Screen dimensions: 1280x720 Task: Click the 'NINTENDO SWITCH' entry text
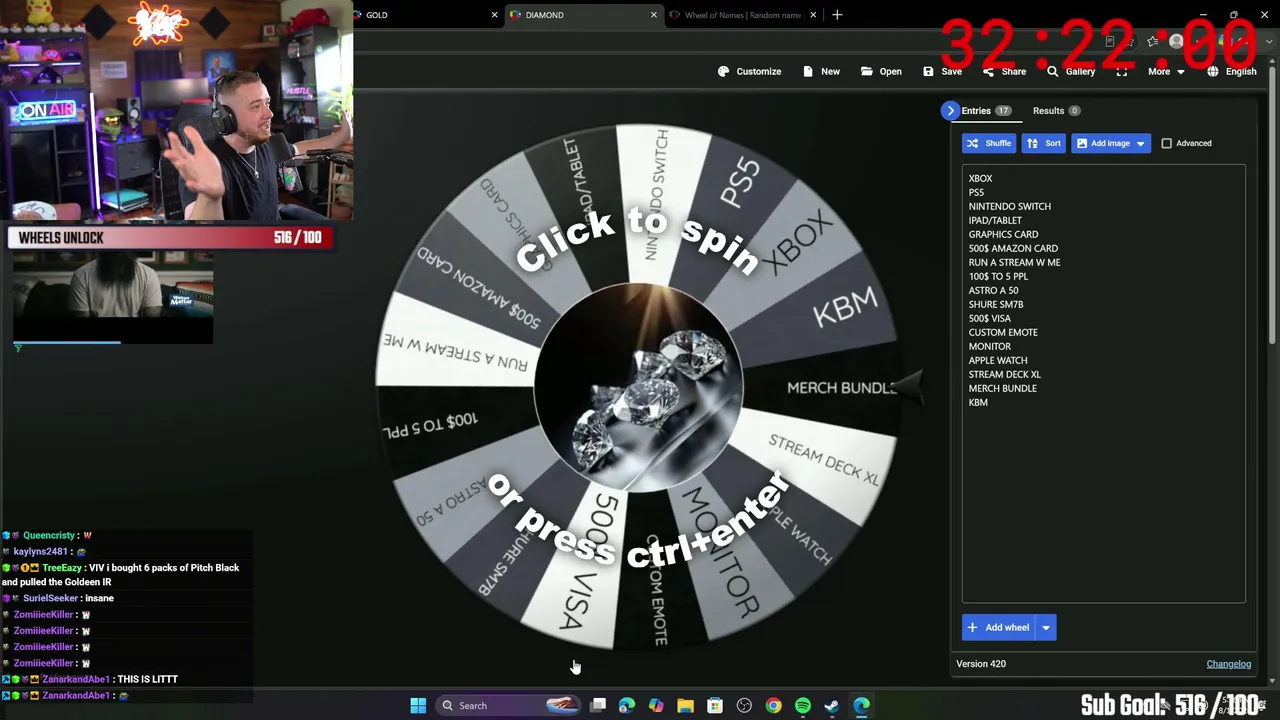coord(1009,206)
